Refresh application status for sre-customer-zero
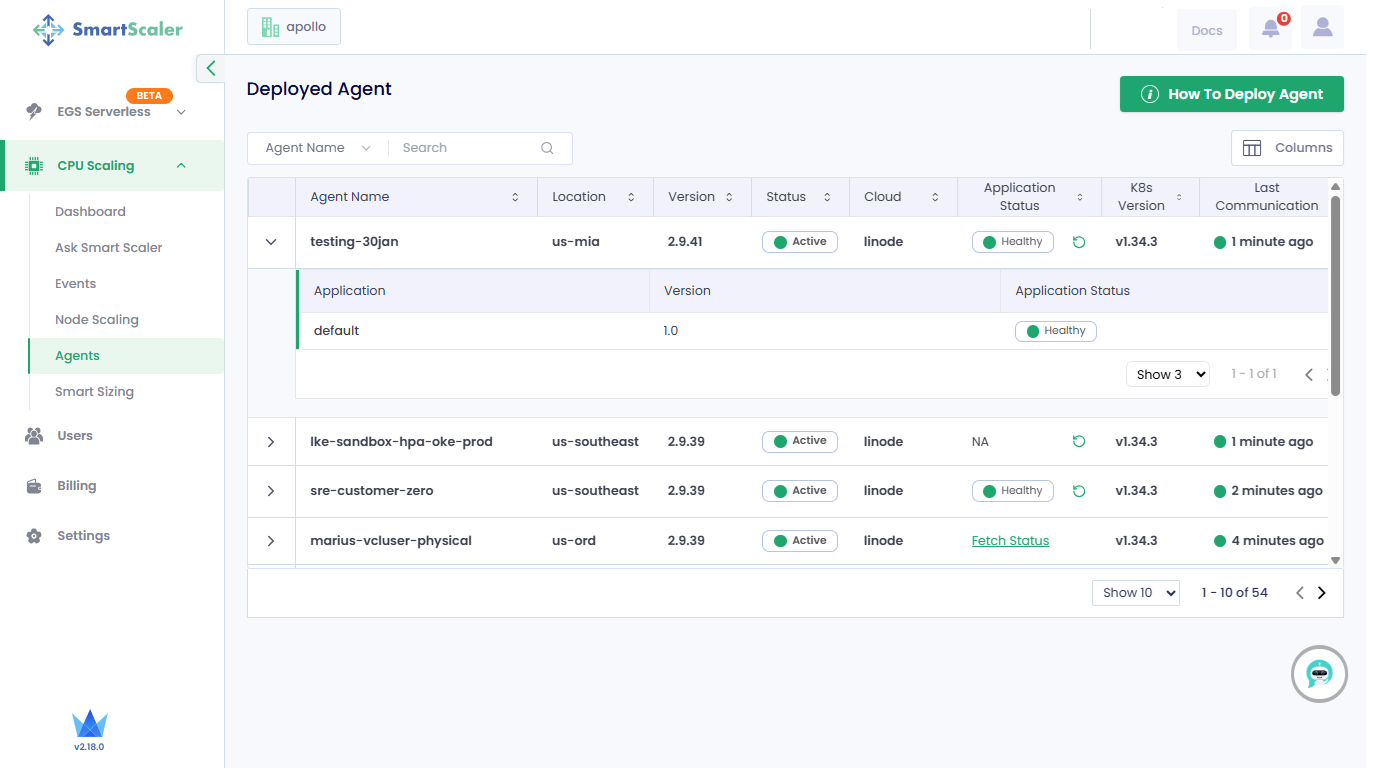The height and width of the screenshot is (780, 1373). 1079,491
